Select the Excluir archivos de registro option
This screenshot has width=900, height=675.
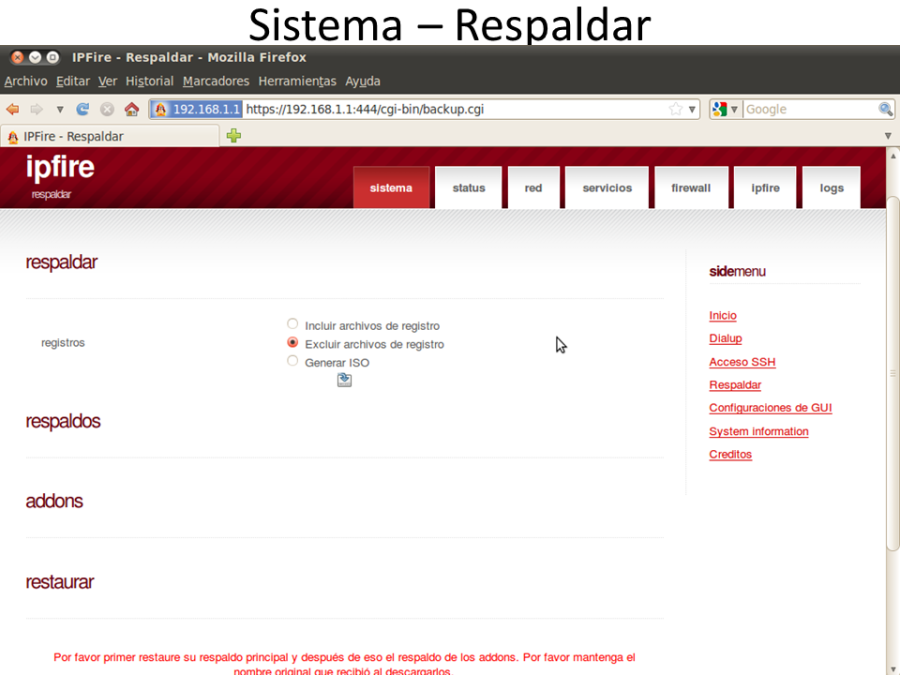pyautogui.click(x=292, y=342)
